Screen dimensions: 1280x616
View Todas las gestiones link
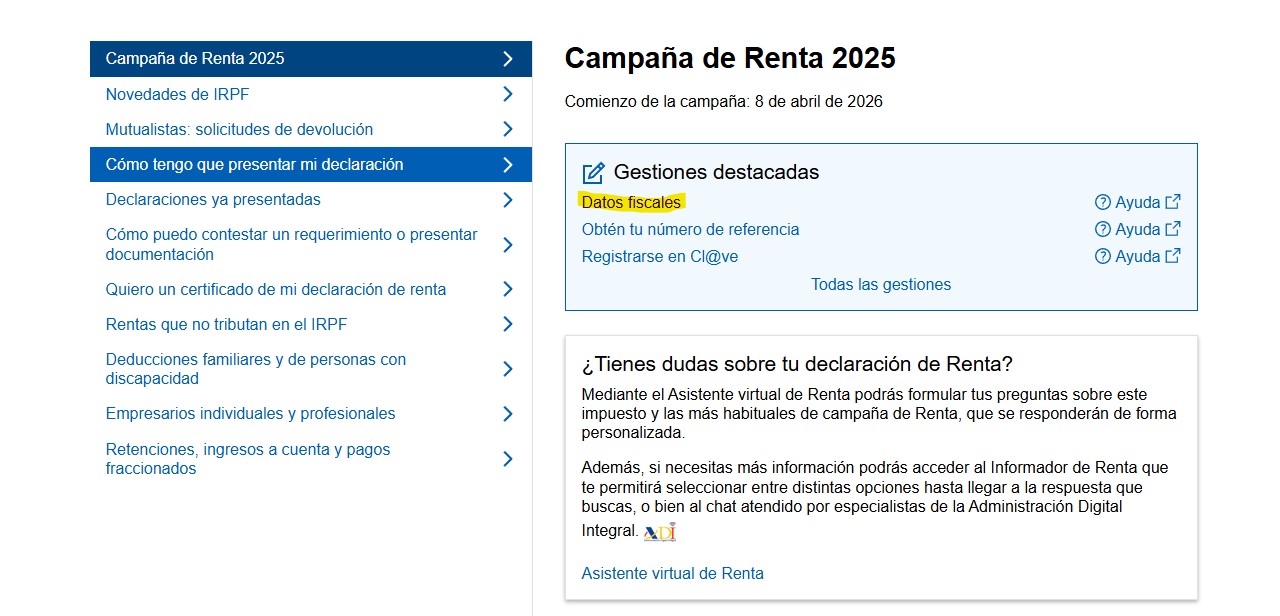(881, 284)
